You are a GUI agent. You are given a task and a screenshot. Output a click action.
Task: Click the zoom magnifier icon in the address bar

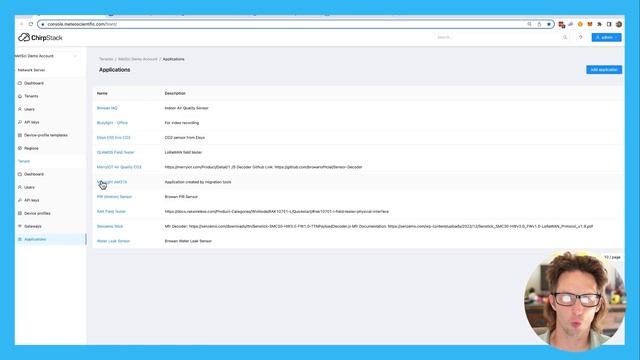[529, 24]
